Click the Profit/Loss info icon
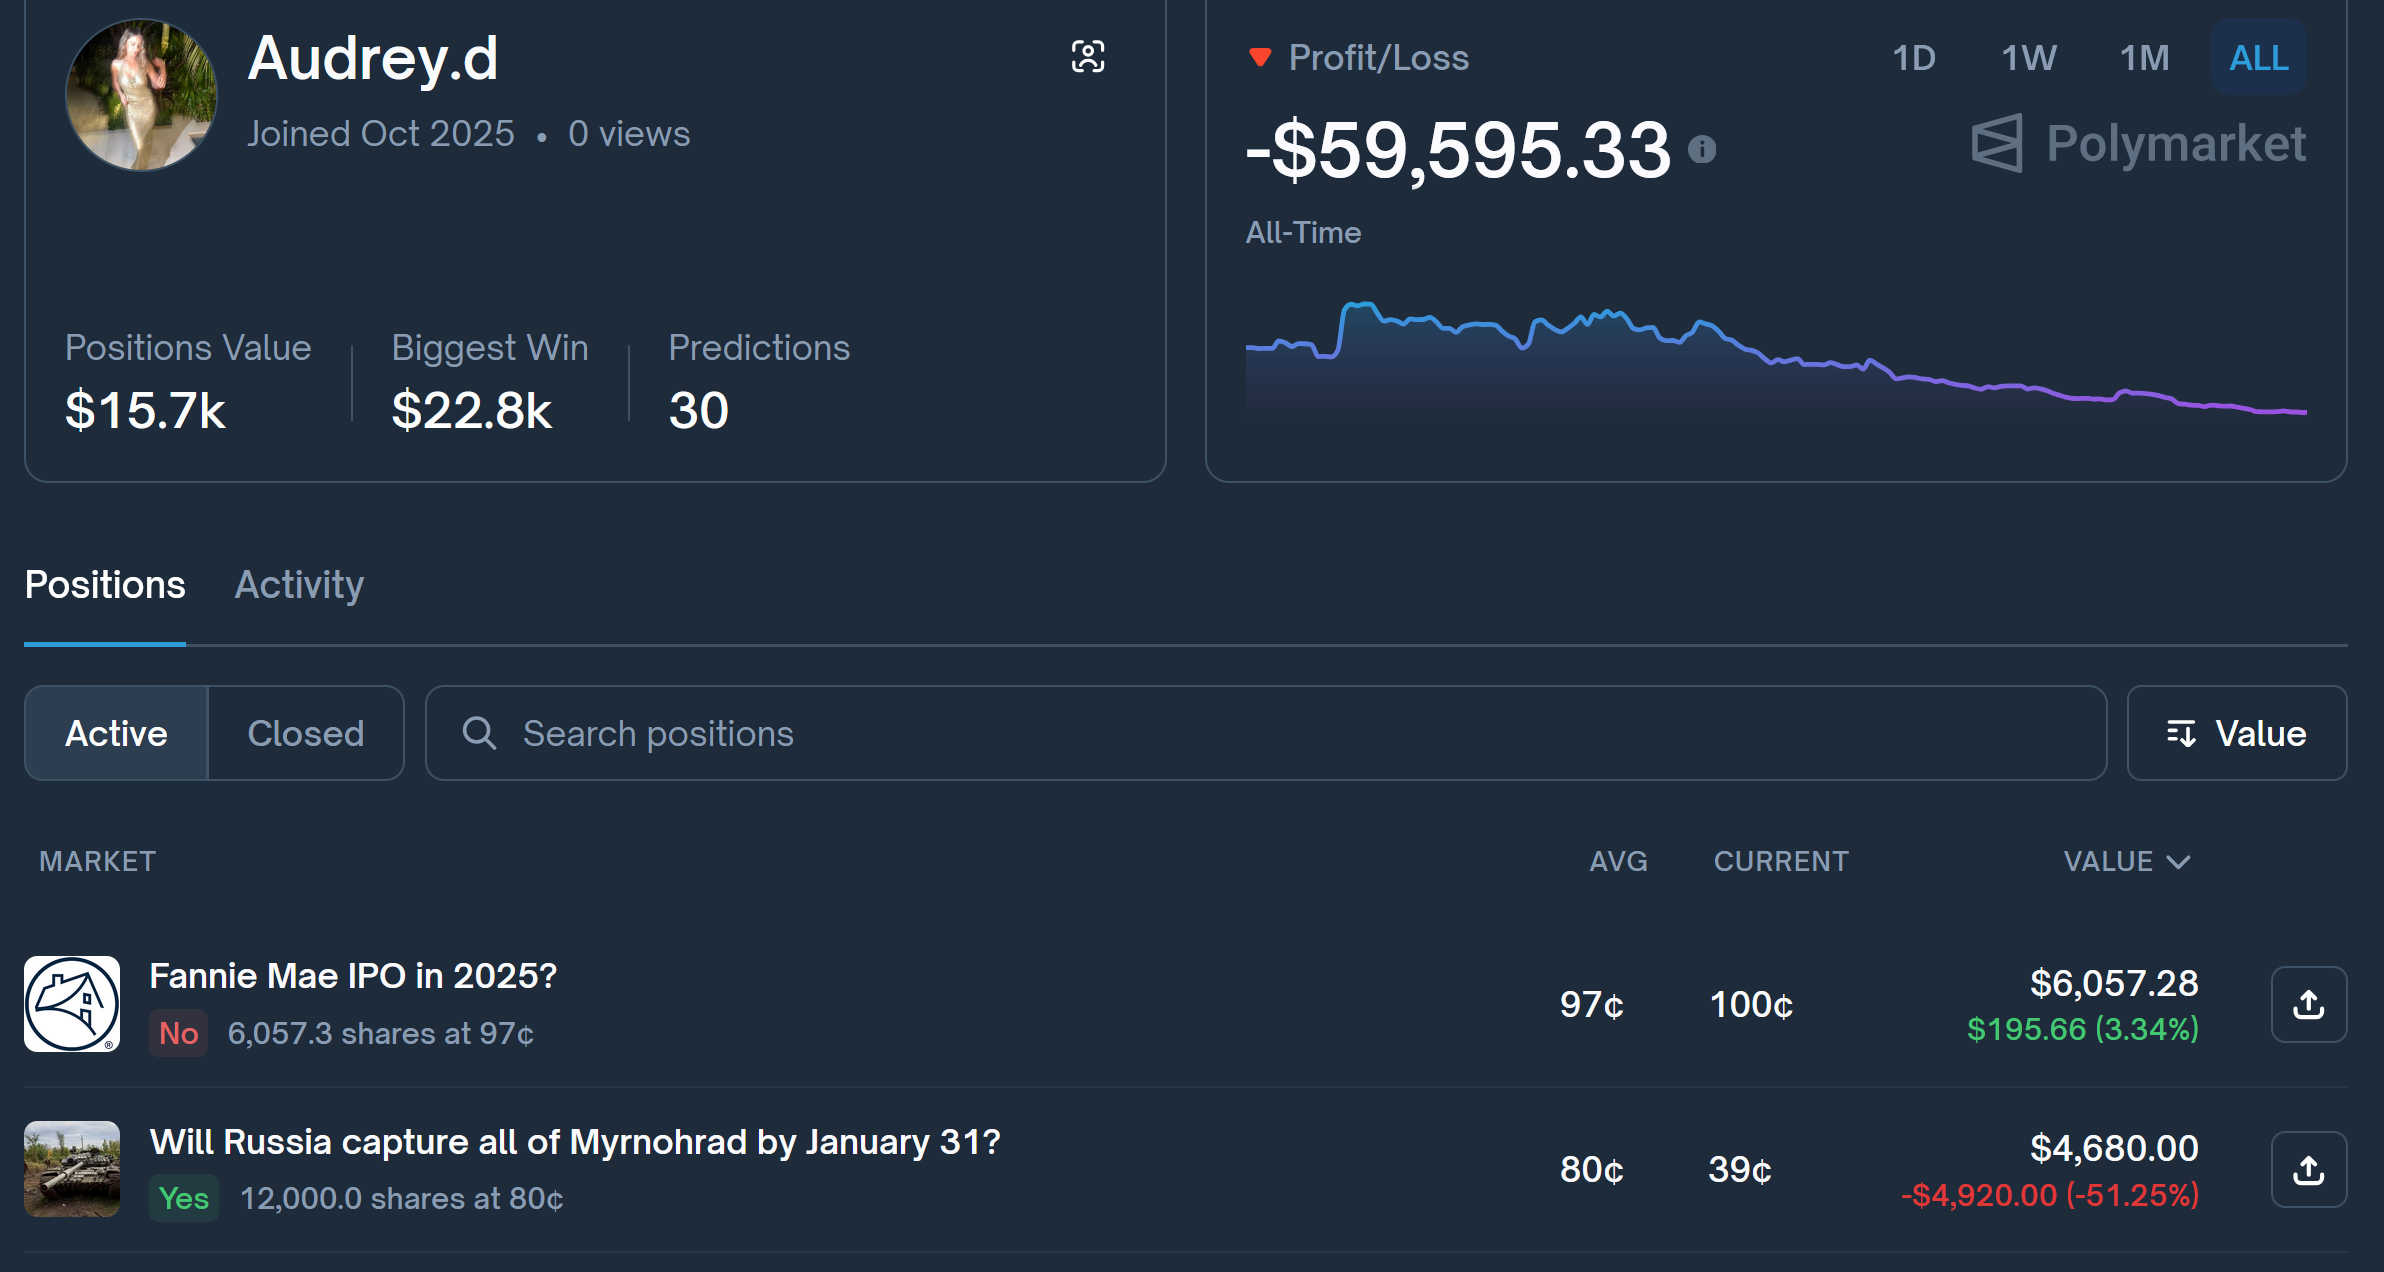Viewport: 2384px width, 1272px height. pyautogui.click(x=1702, y=150)
